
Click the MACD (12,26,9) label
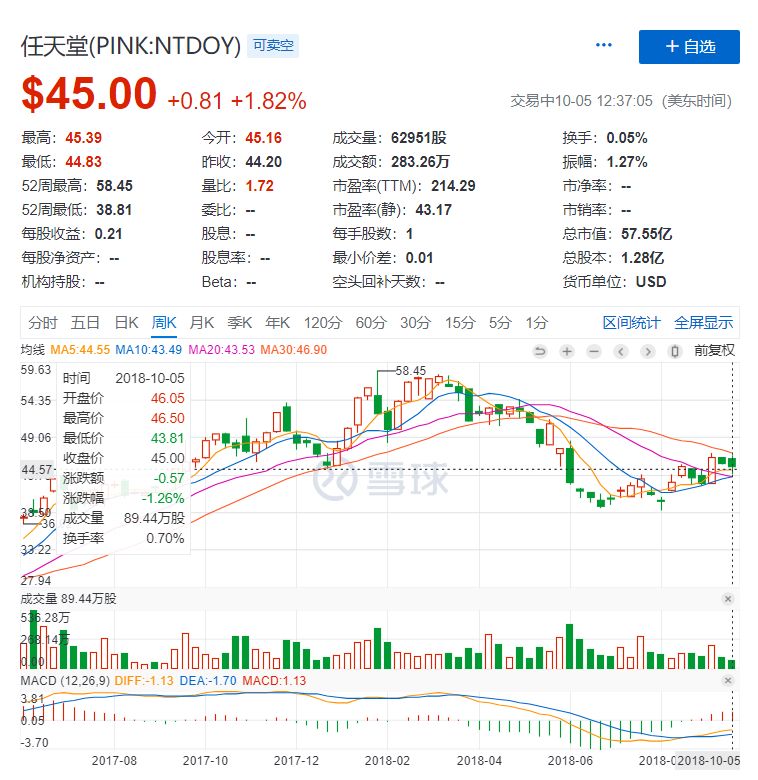point(65,681)
